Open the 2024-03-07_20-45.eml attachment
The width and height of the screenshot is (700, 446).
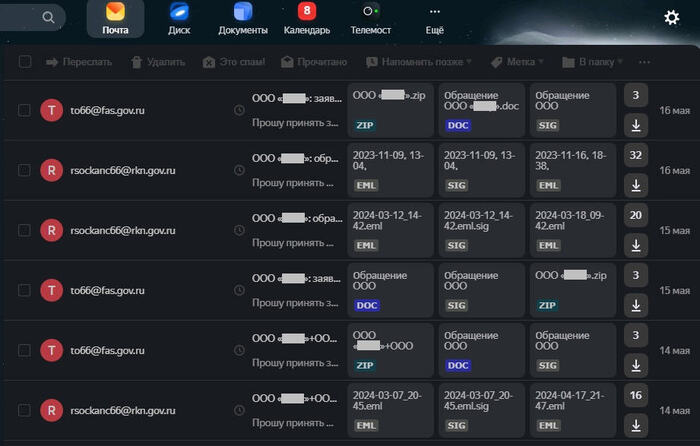[391, 410]
